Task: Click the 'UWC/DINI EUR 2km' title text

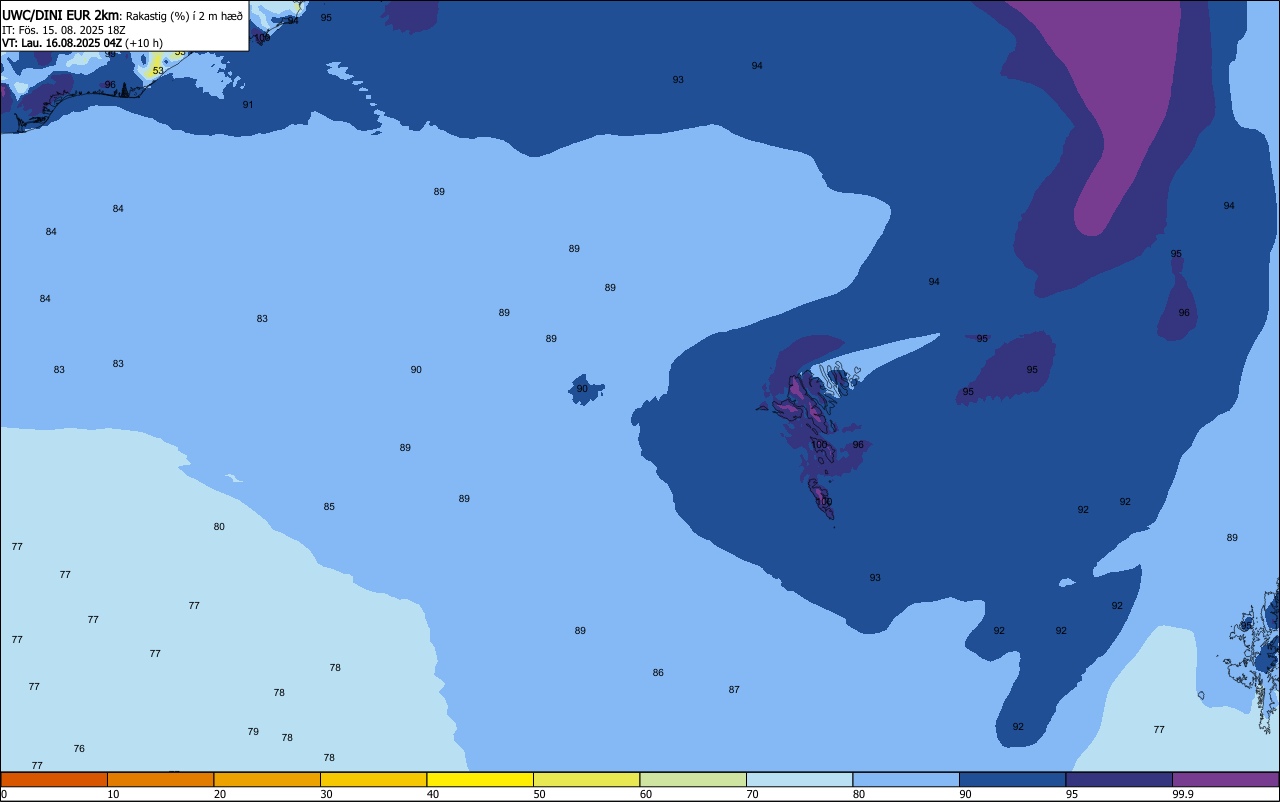Action: (x=61, y=15)
